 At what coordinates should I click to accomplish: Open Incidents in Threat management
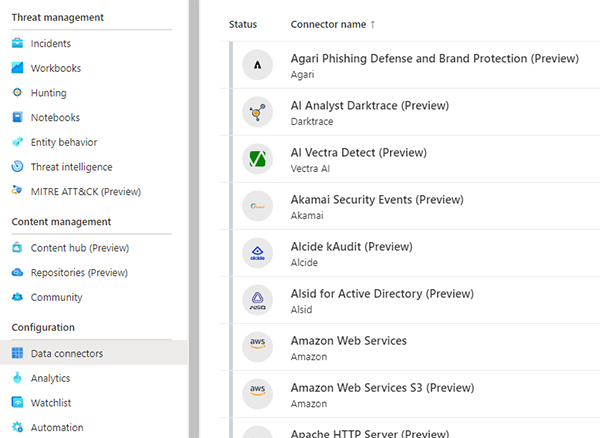[x=51, y=43]
